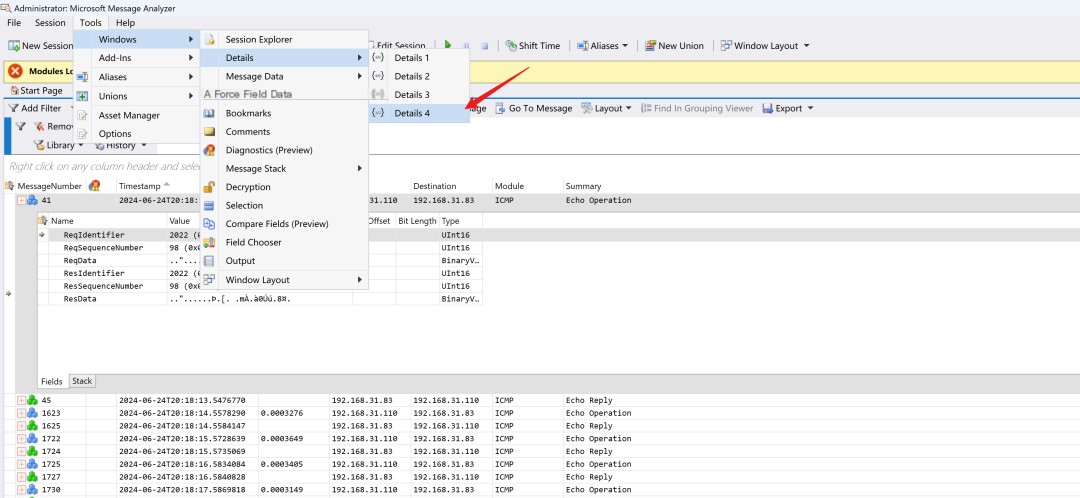
Task: Click the Add Filter button
Action: [x=35, y=108]
